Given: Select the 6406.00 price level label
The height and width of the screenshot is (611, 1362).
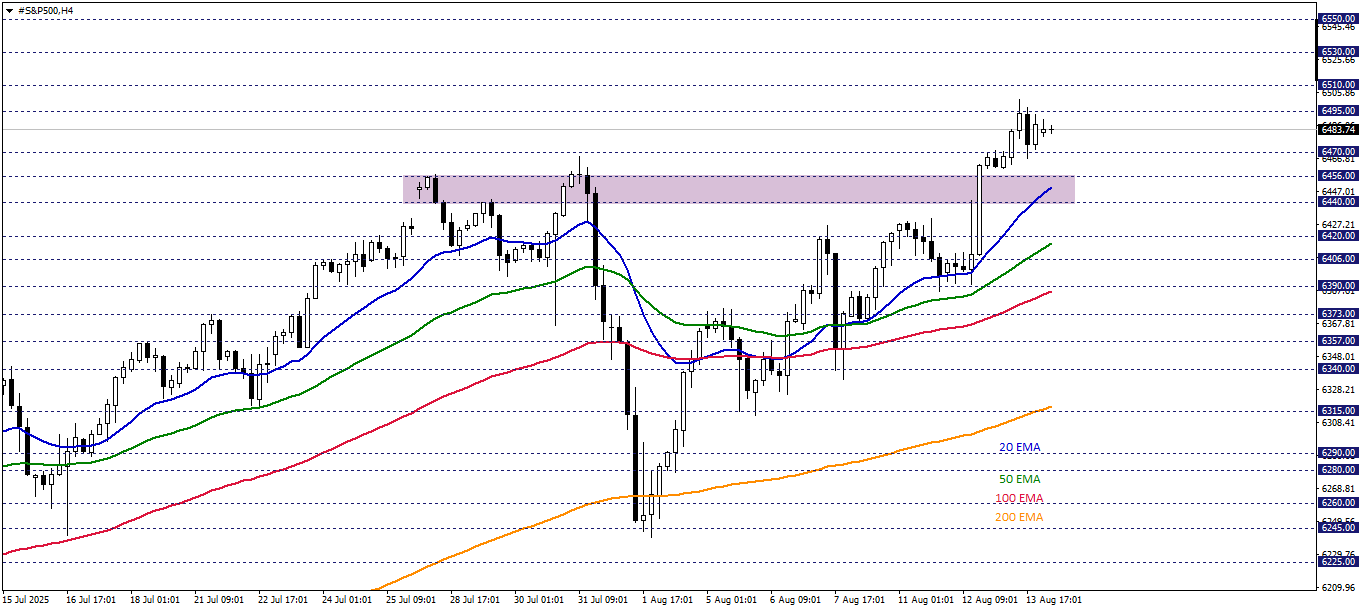Looking at the screenshot, I should pos(1338,258).
